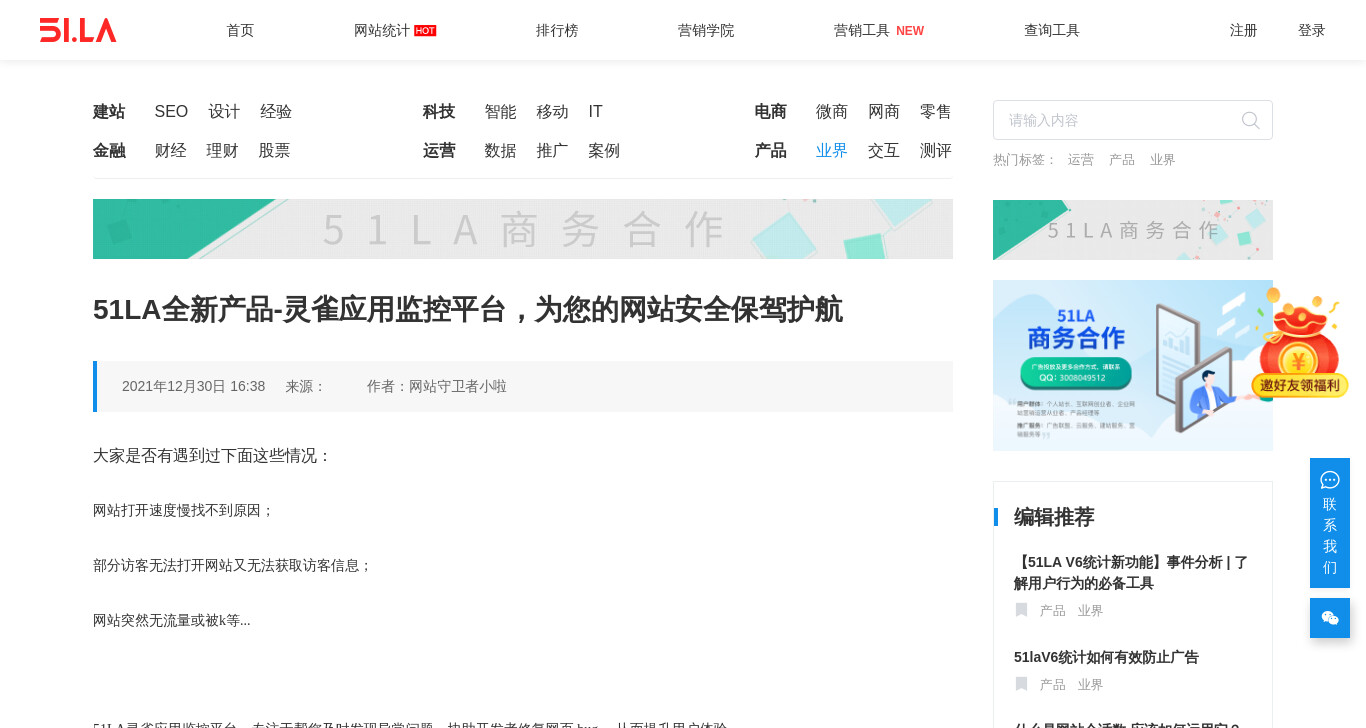Click the 登录 link
Viewport: 1366px width, 728px height.
1312,30
